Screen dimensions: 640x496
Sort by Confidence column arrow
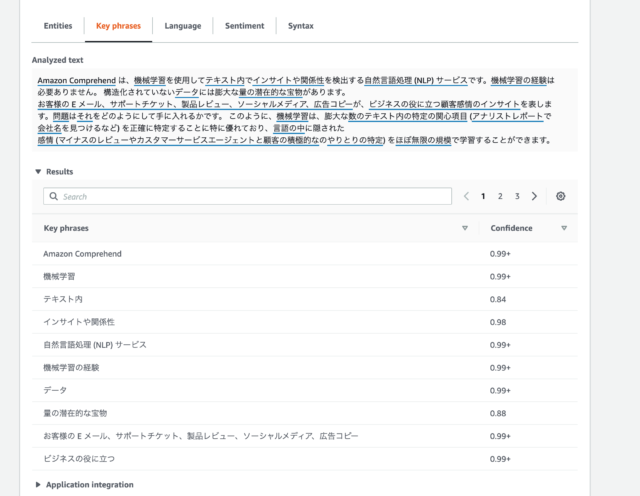pyautogui.click(x=563, y=228)
